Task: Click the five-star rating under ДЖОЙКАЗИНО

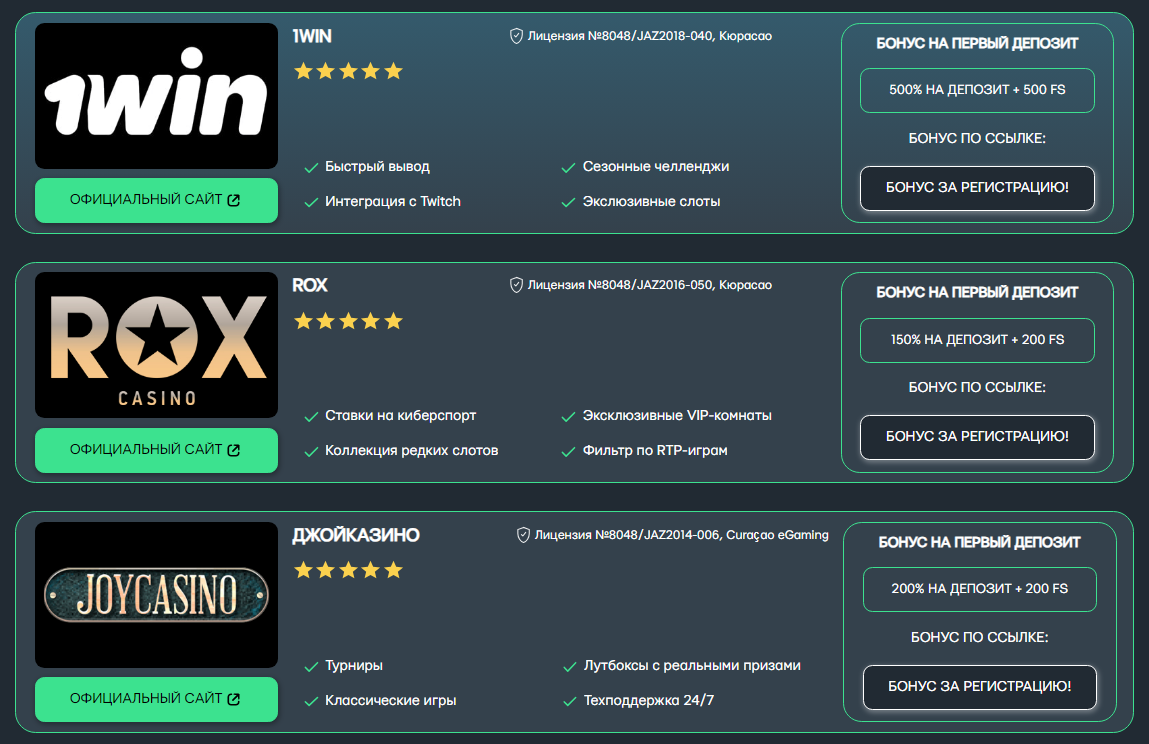Action: pyautogui.click(x=348, y=570)
